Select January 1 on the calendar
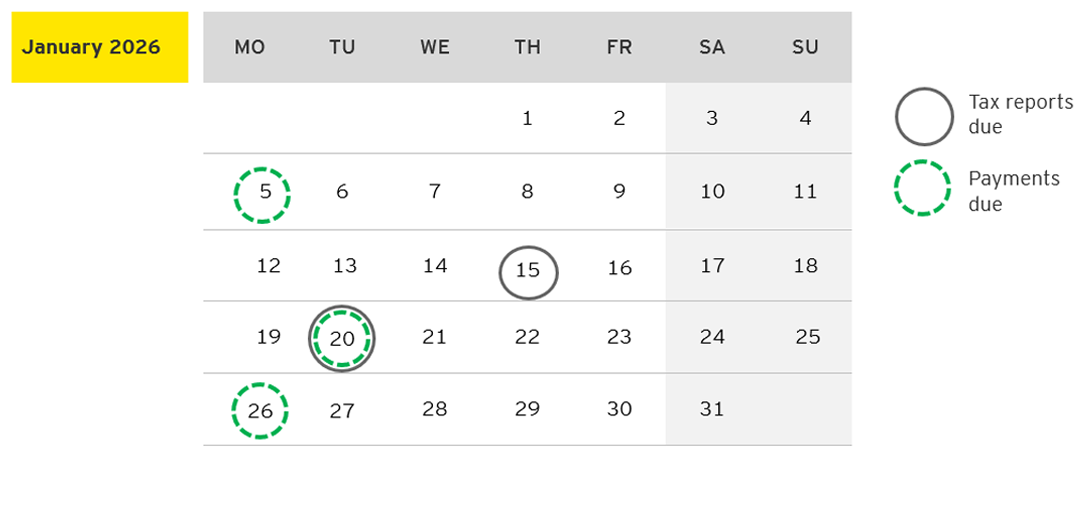The height and width of the screenshot is (532, 1086). 527,119
